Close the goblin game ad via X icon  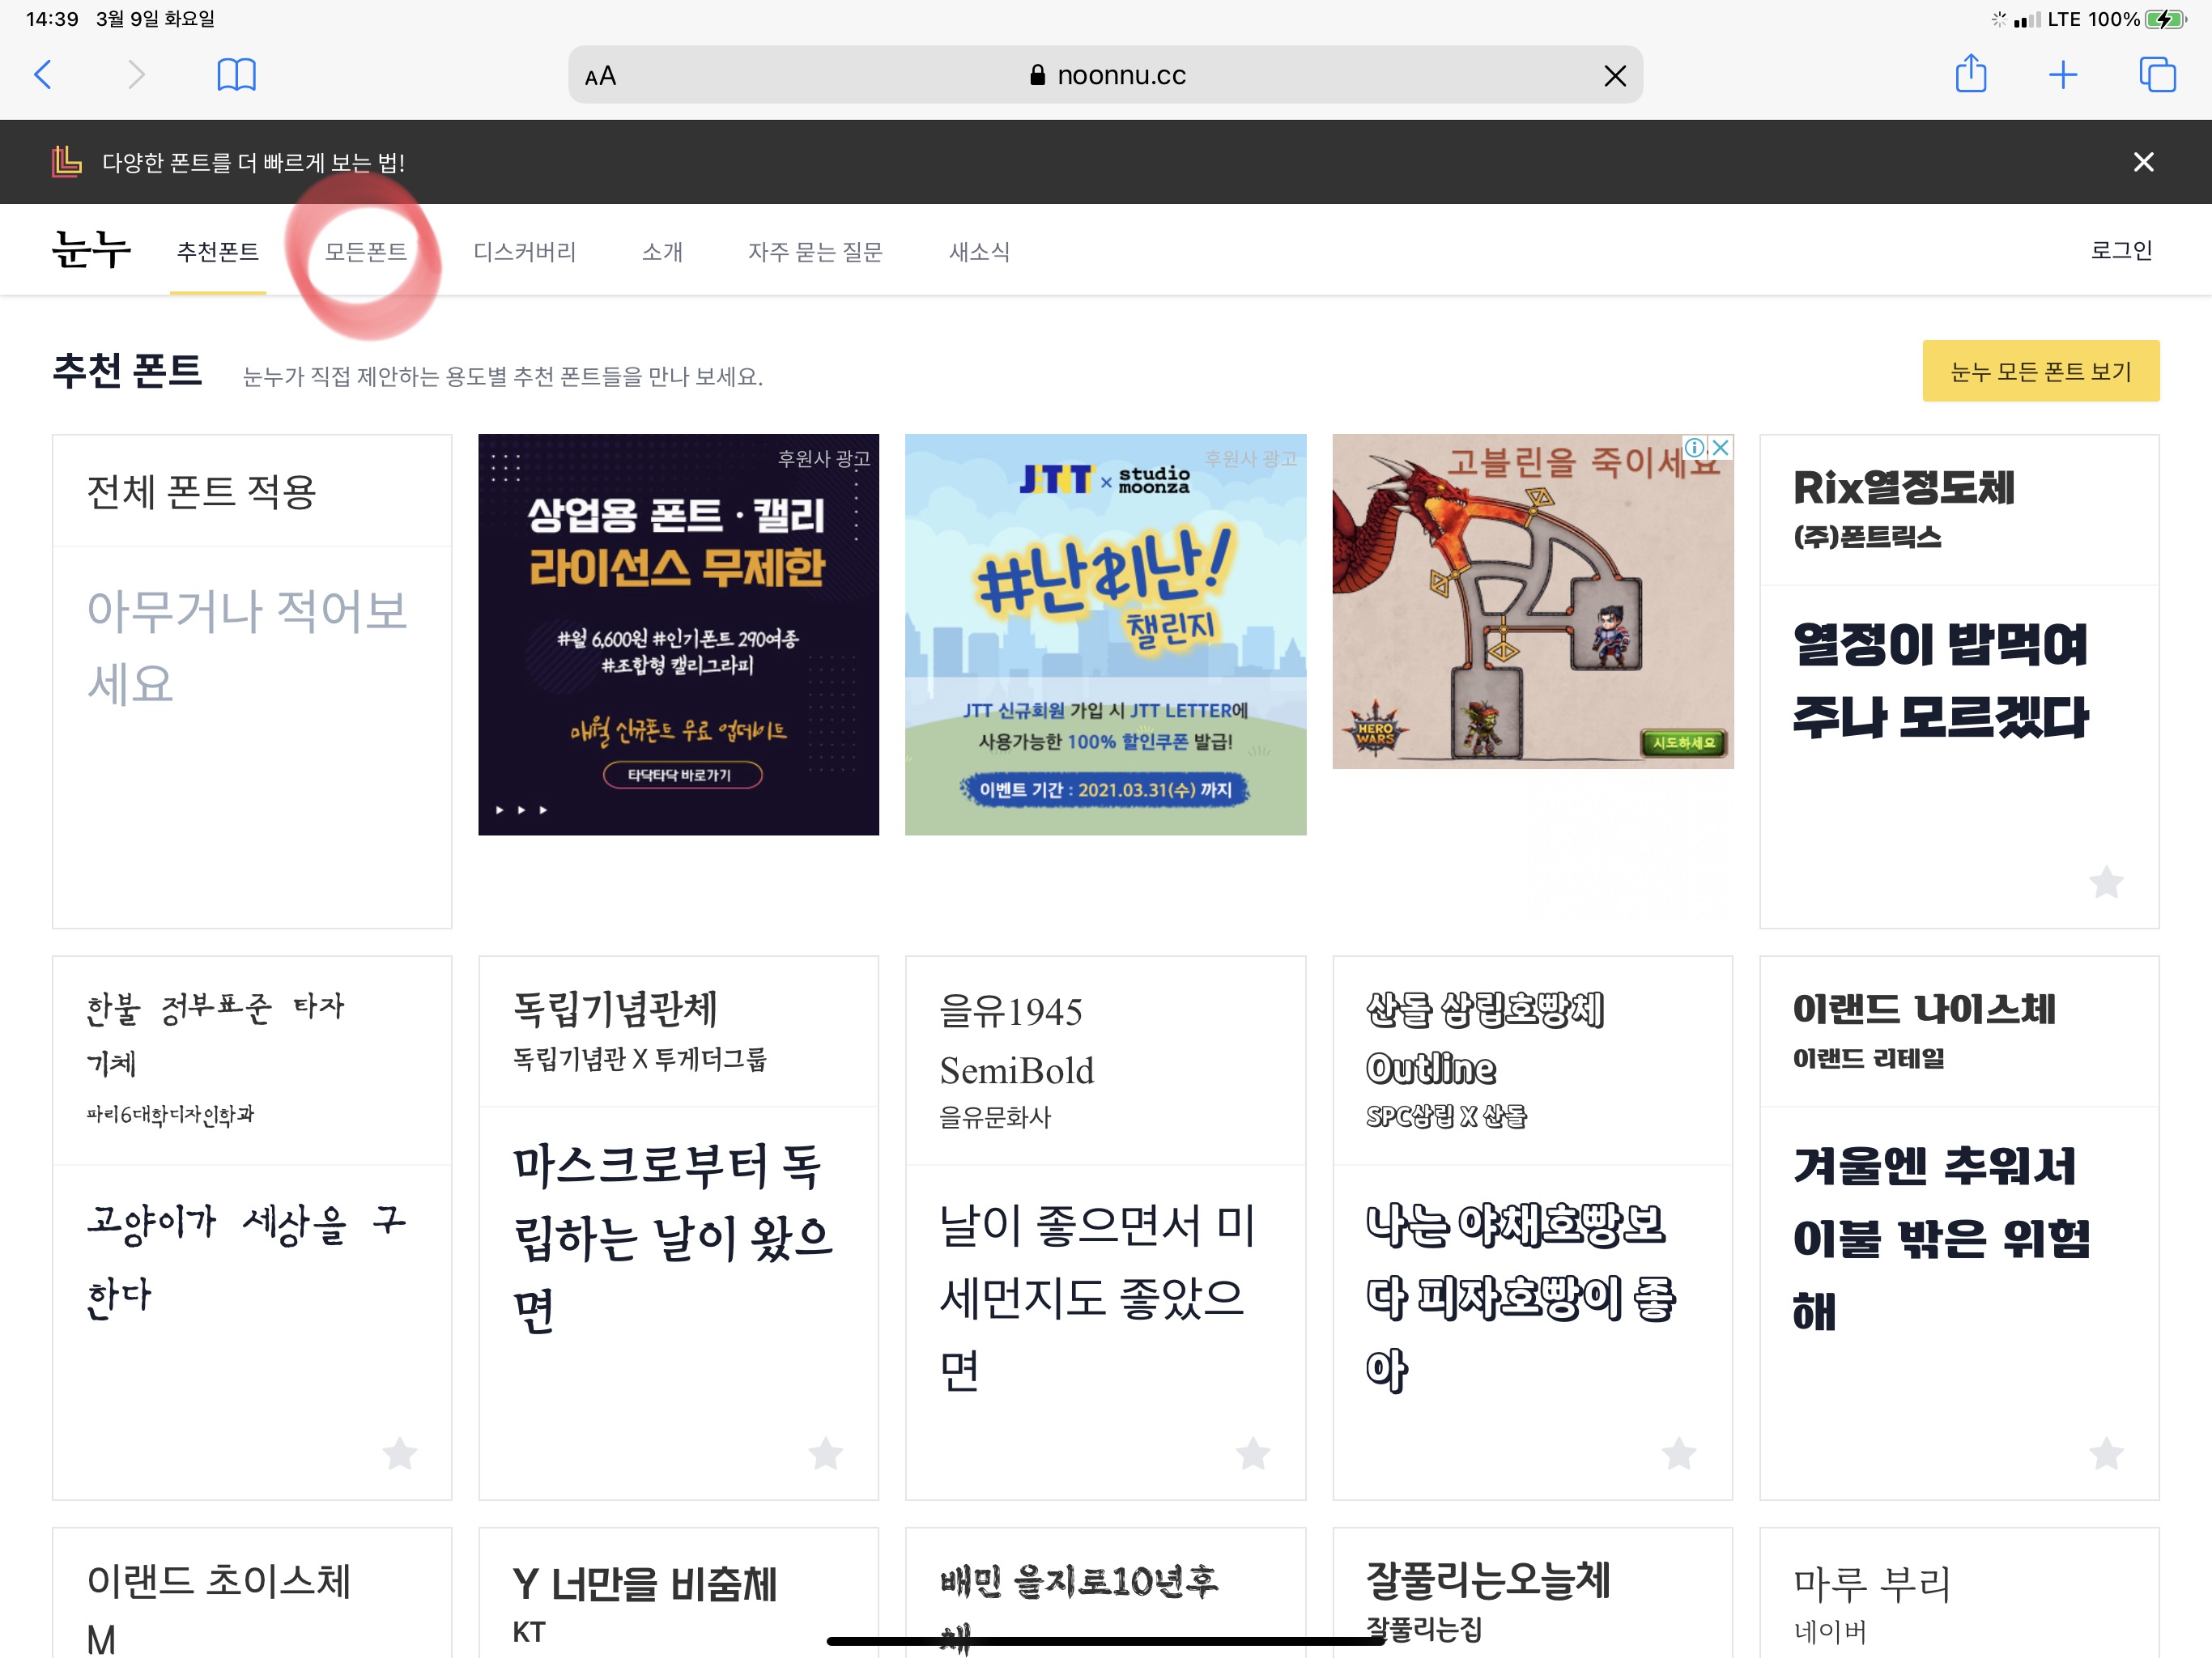point(1720,447)
